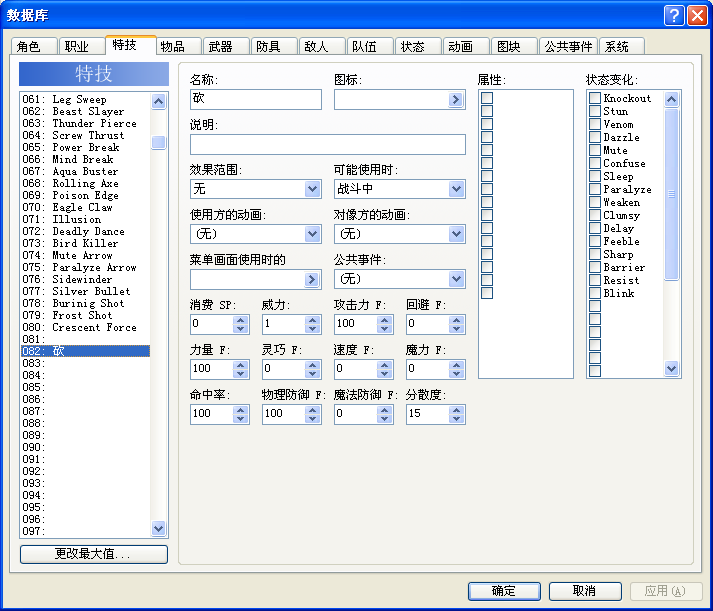Decrease the 命中率 value
Viewport: 713px width, 611px height.
[x=241, y=419]
